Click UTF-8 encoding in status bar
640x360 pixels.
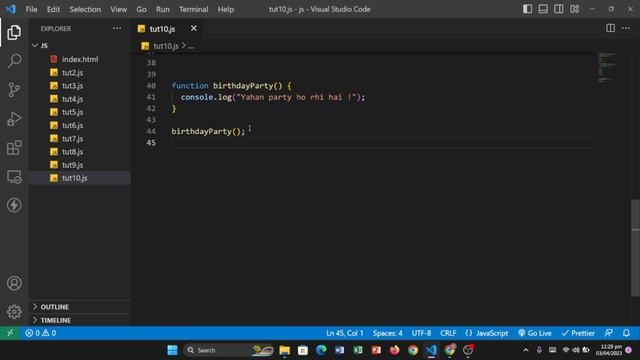pyautogui.click(x=421, y=333)
